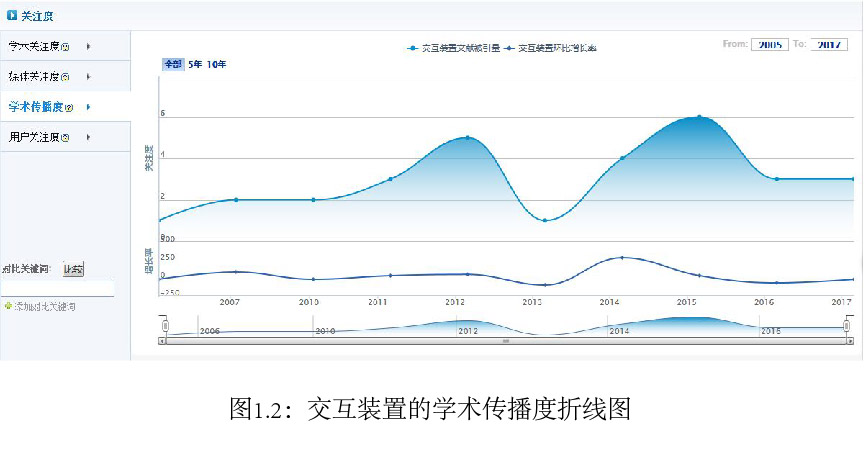Click help icon beside 用户关注度

click(65, 137)
